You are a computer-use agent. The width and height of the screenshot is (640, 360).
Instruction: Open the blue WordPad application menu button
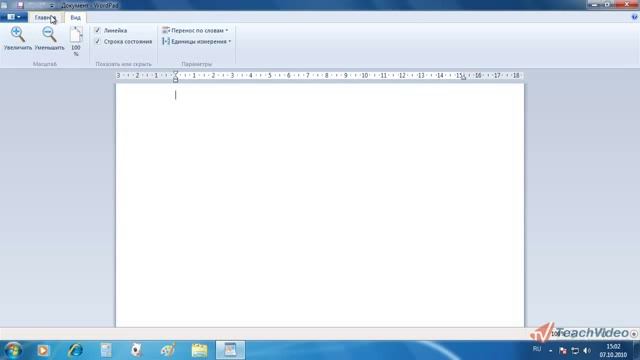click(x=14, y=17)
